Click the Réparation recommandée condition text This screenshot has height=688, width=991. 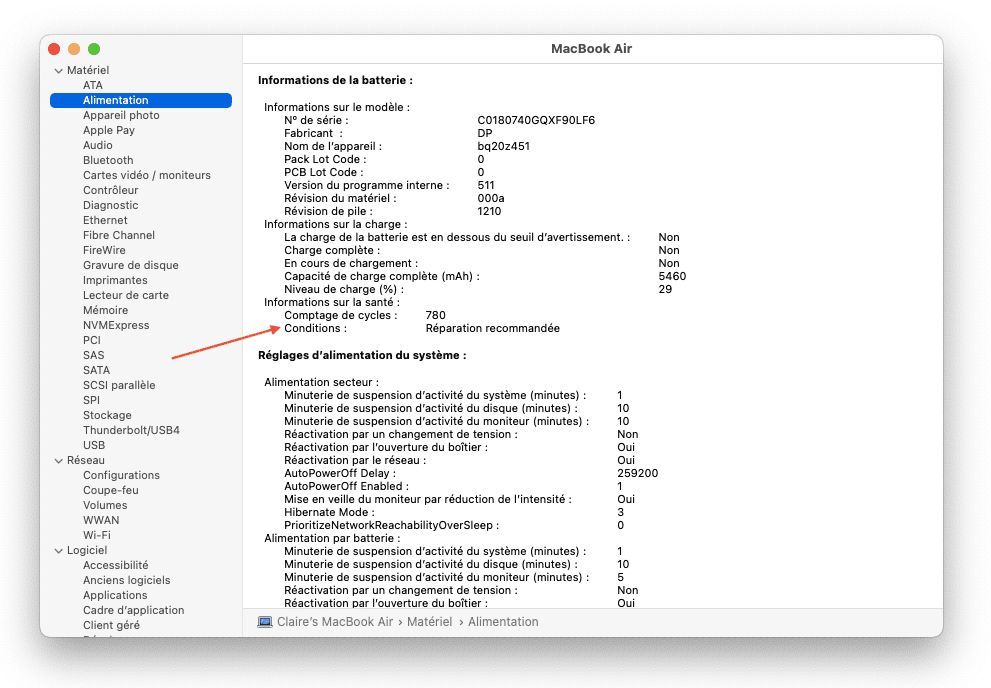(492, 328)
